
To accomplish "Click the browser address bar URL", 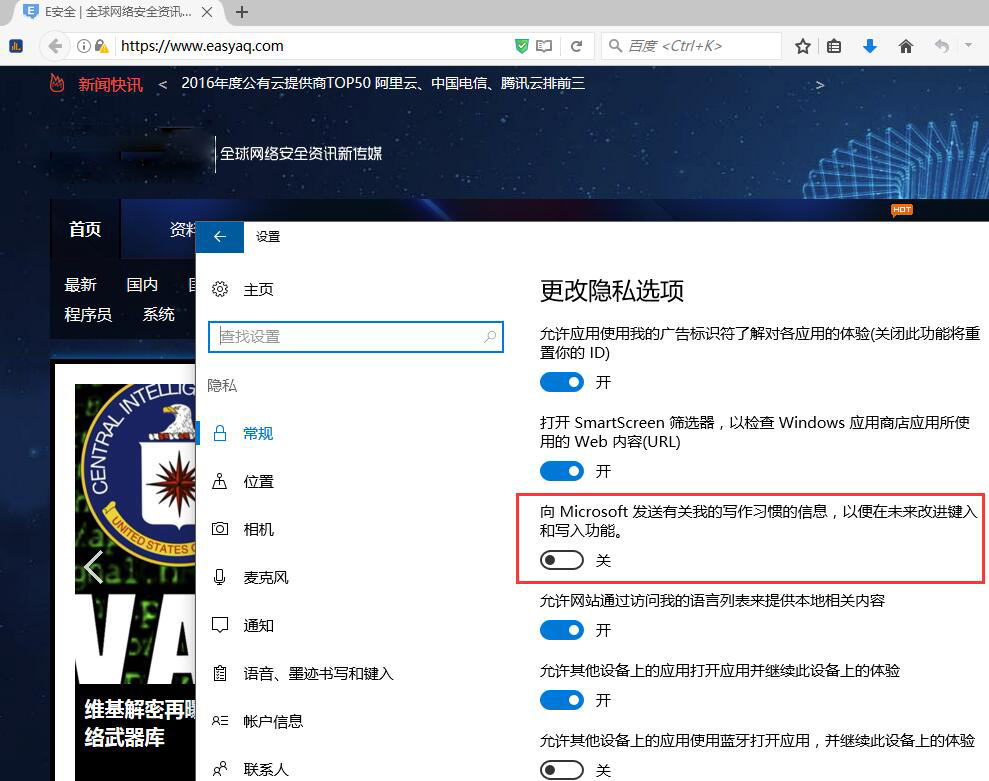I will click(x=202, y=46).
